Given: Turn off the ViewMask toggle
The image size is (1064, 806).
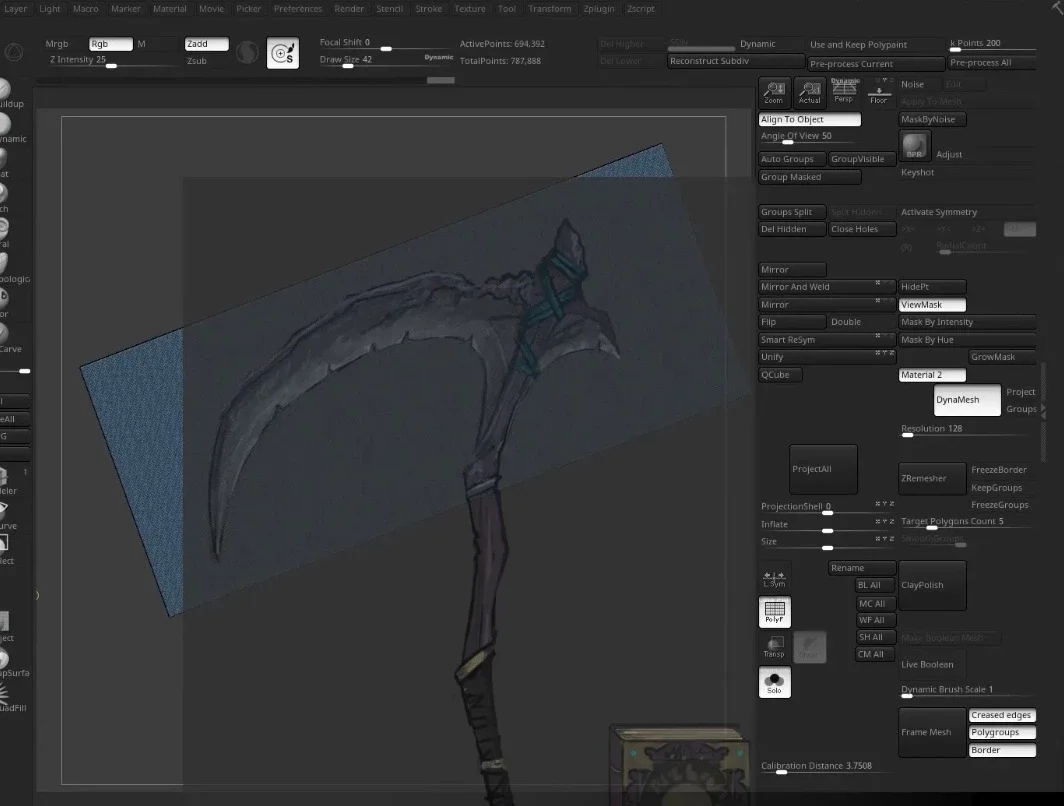Looking at the screenshot, I should (932, 305).
